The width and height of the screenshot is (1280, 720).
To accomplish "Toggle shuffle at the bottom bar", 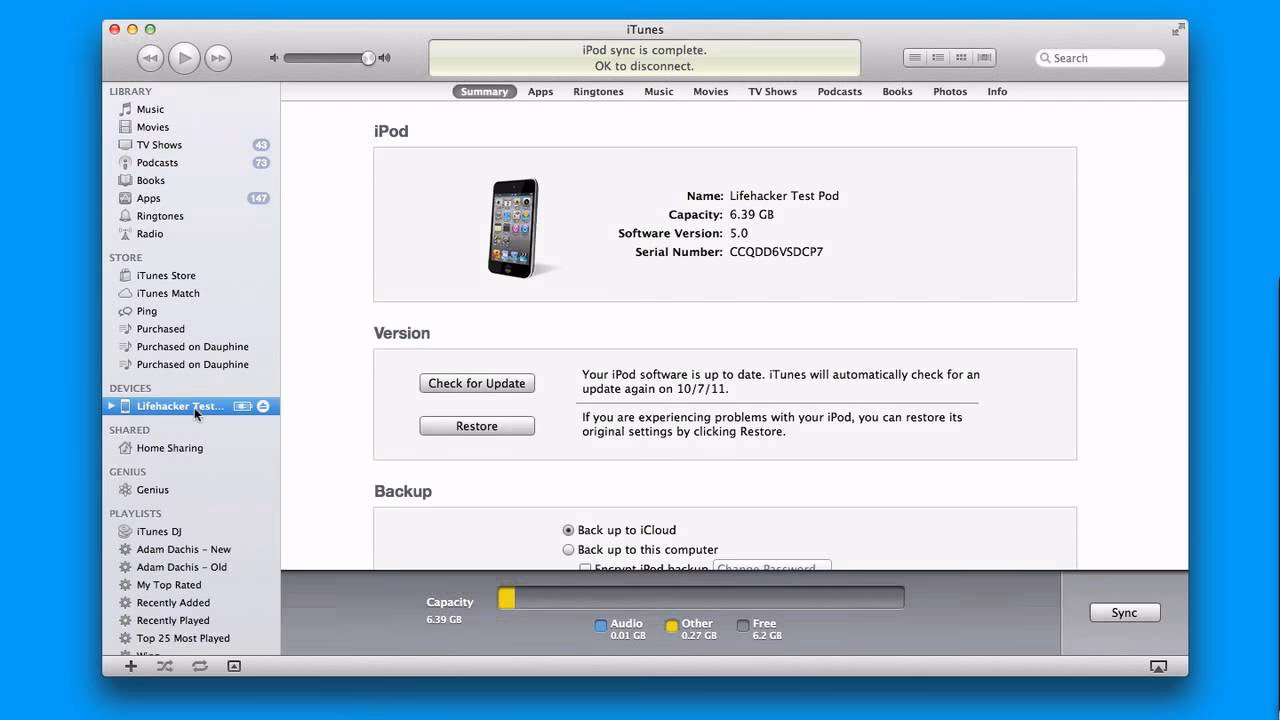I will [x=165, y=666].
